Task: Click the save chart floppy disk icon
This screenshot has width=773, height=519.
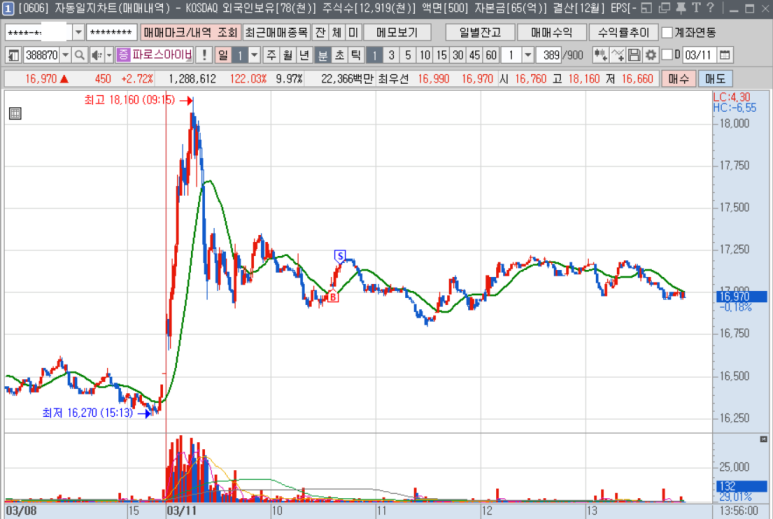Action: 634,54
